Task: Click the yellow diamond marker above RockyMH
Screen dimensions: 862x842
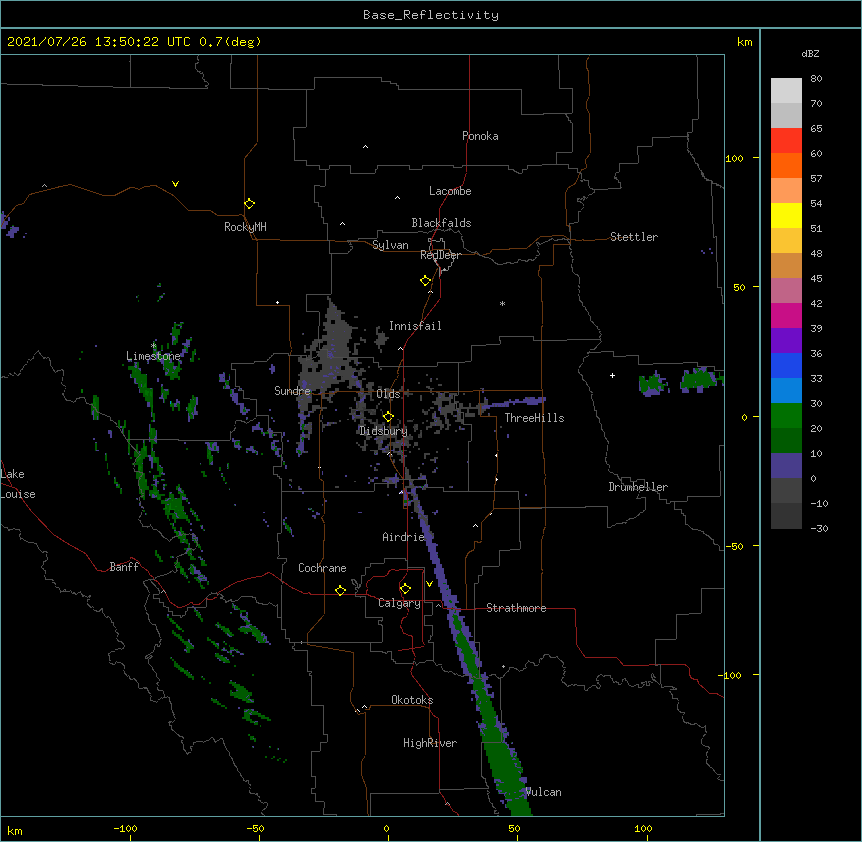Action: [250, 204]
